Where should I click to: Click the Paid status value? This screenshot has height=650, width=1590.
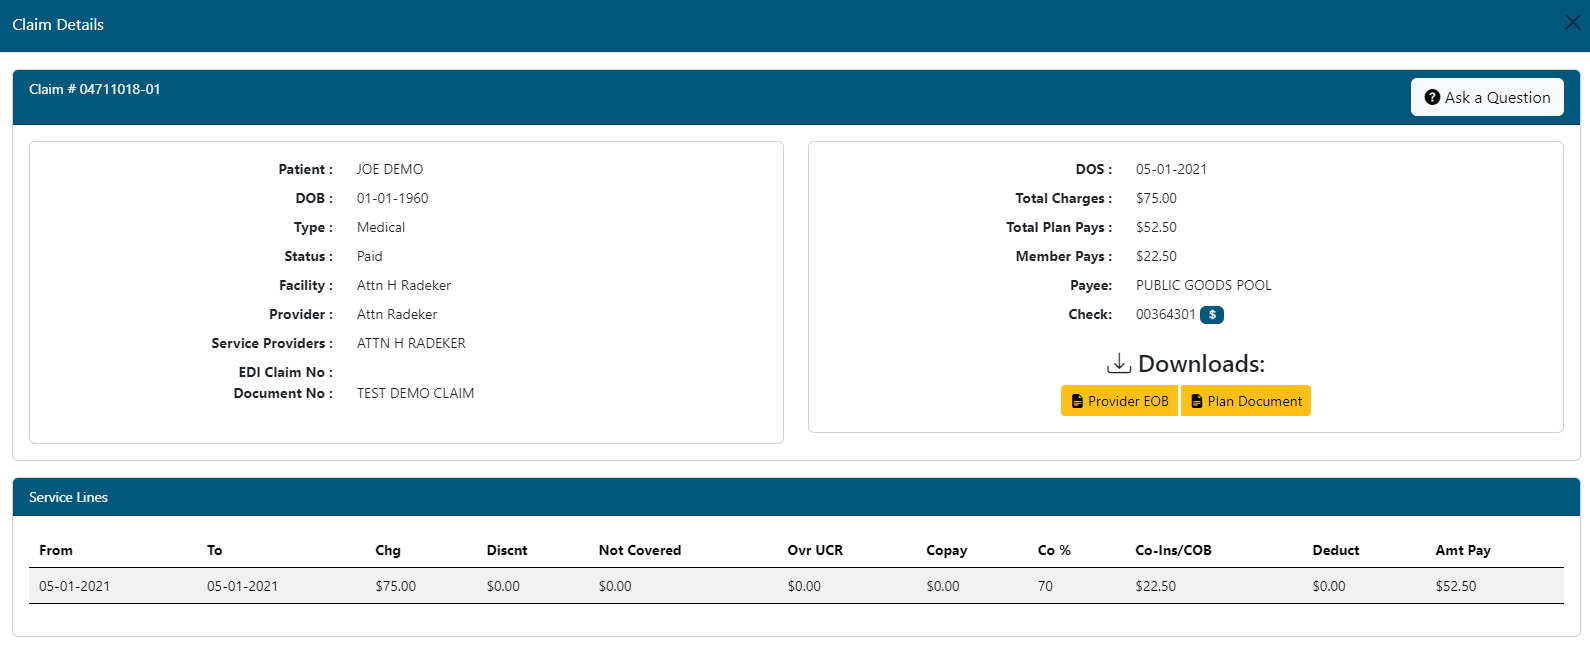[370, 256]
